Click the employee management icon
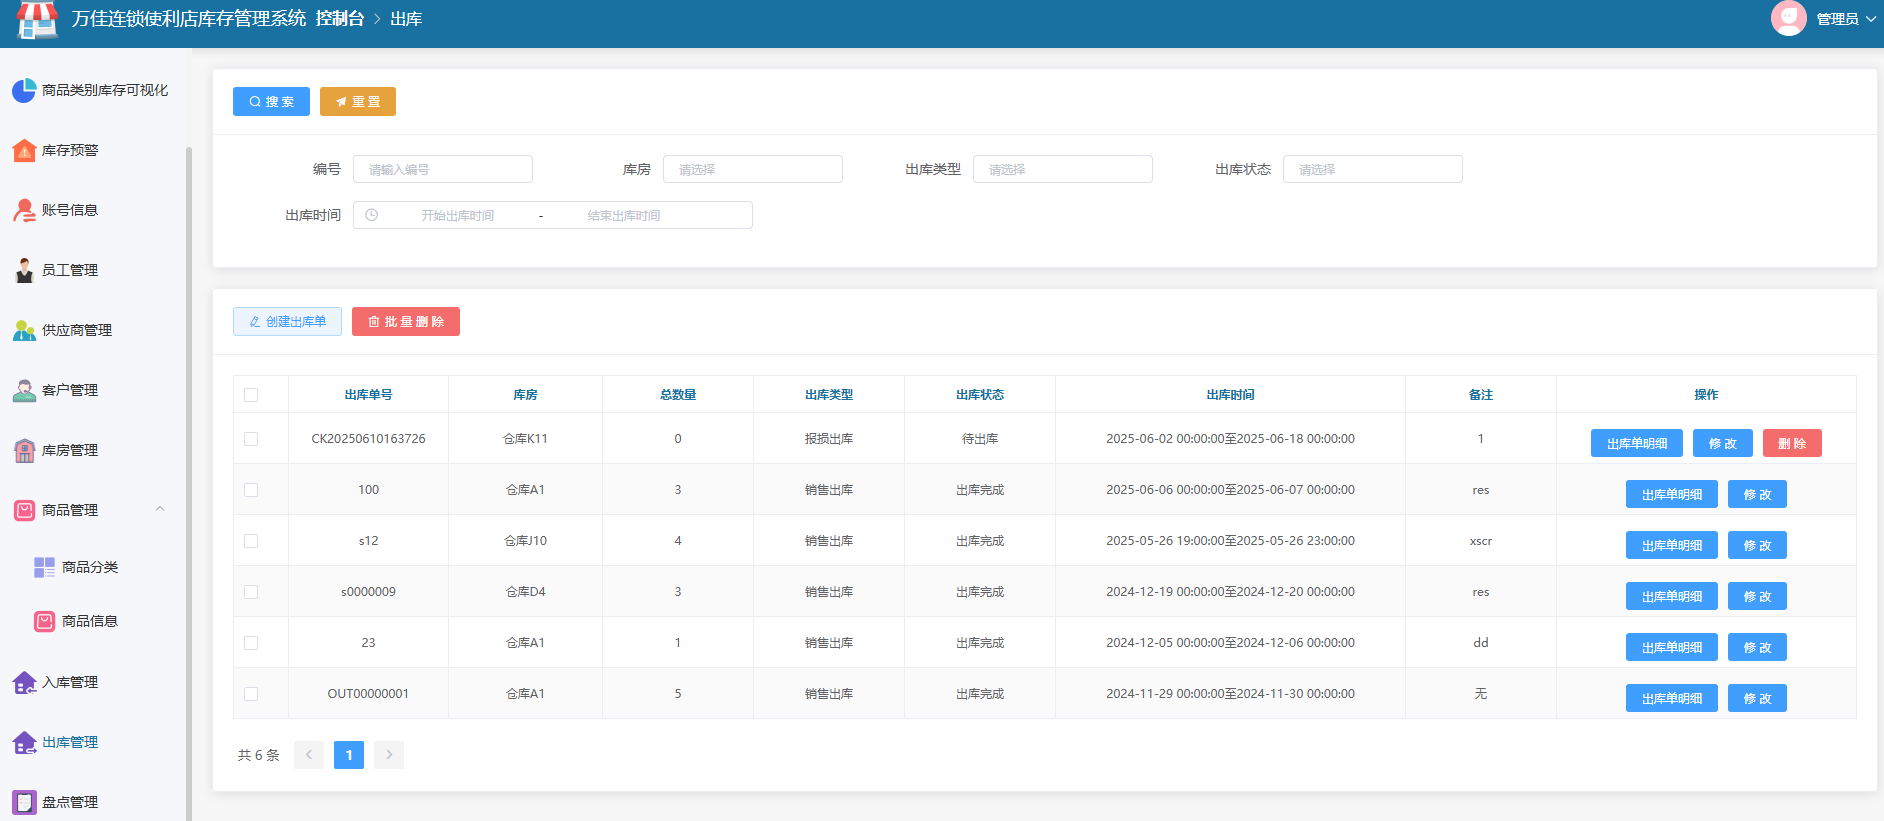 [24, 271]
